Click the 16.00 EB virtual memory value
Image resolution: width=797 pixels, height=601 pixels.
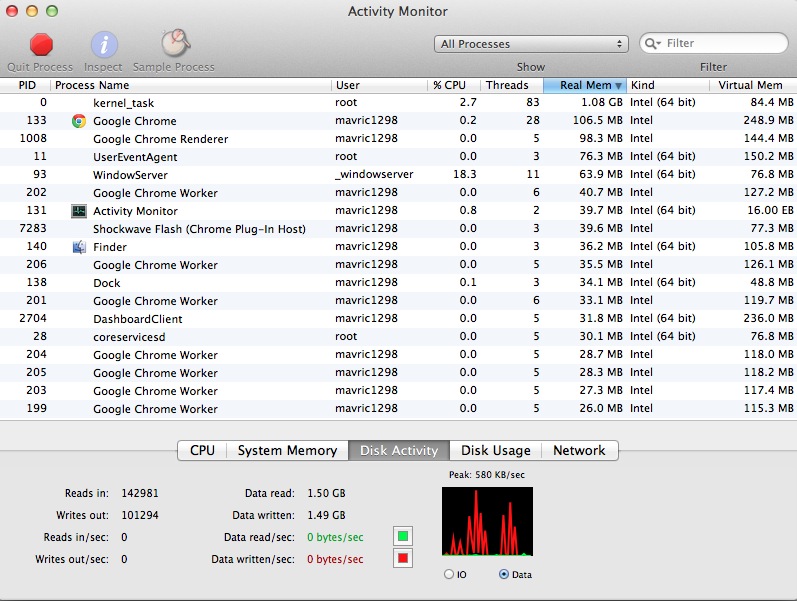770,211
